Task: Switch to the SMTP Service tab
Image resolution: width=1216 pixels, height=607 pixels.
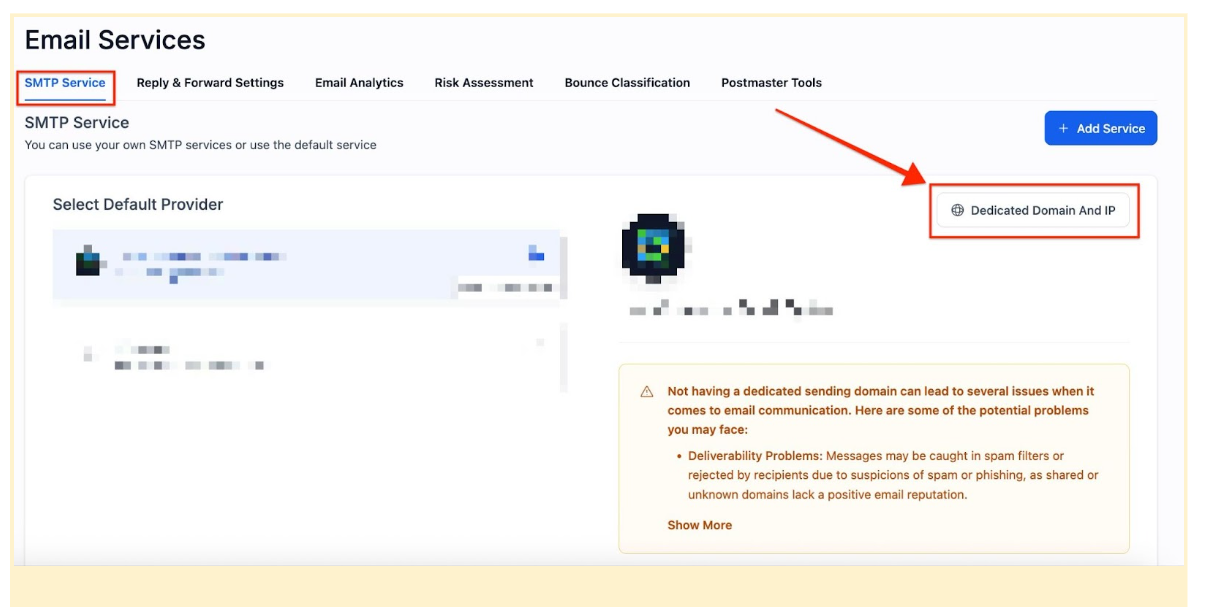Action: [x=65, y=83]
